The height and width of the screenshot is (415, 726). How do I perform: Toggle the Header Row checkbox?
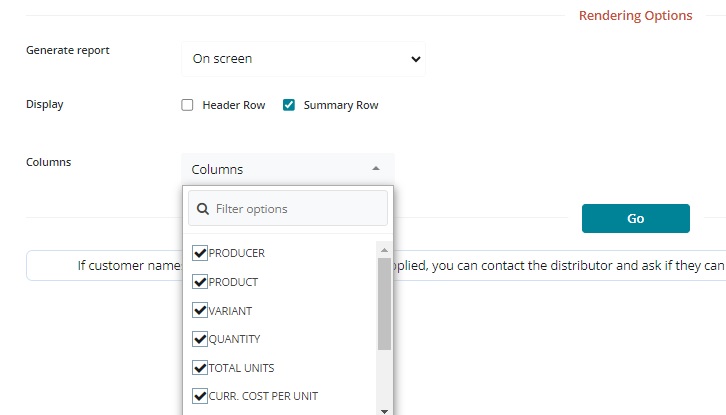pos(187,105)
